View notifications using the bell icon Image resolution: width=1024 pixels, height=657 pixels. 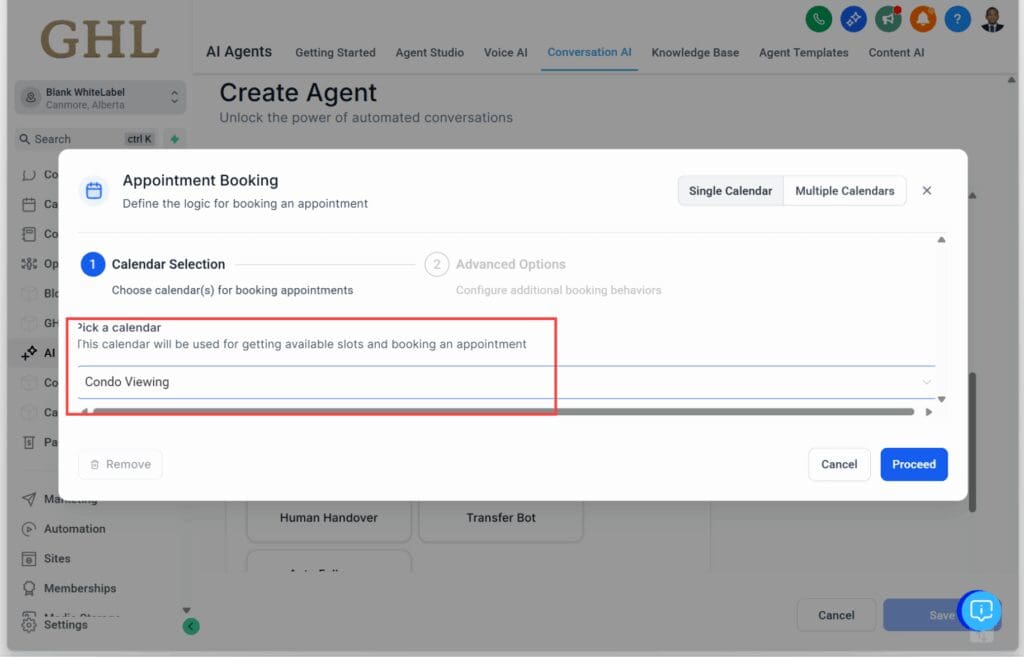(x=922, y=18)
